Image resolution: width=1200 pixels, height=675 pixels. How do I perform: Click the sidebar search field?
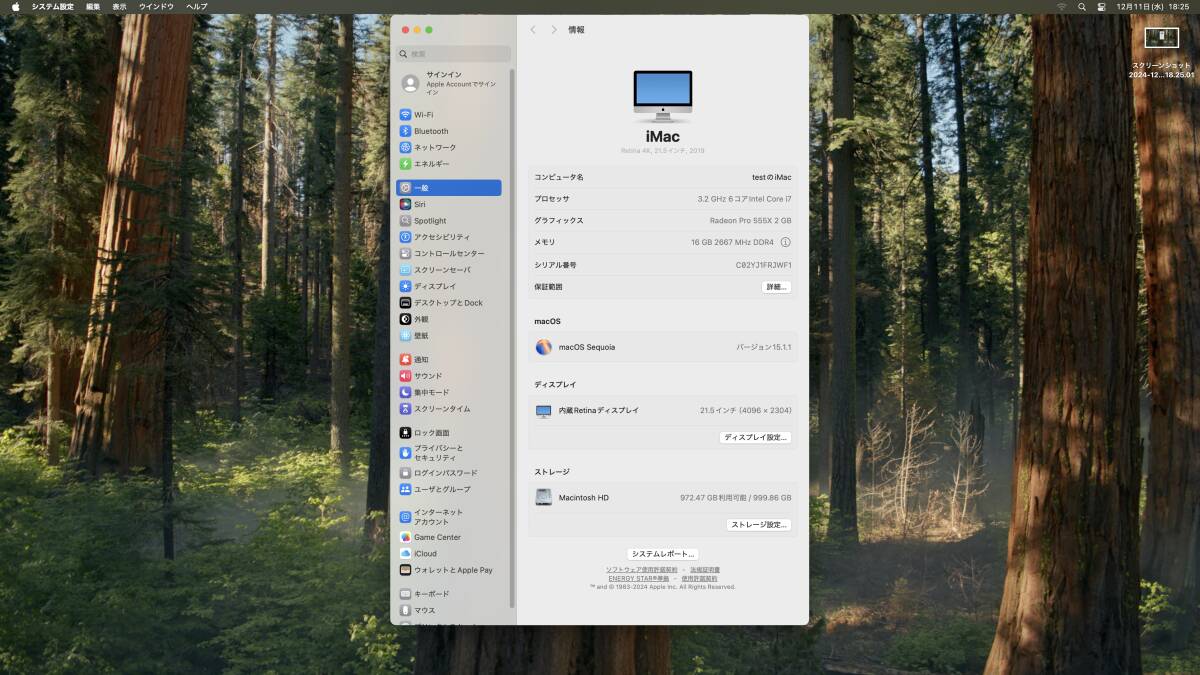point(455,54)
